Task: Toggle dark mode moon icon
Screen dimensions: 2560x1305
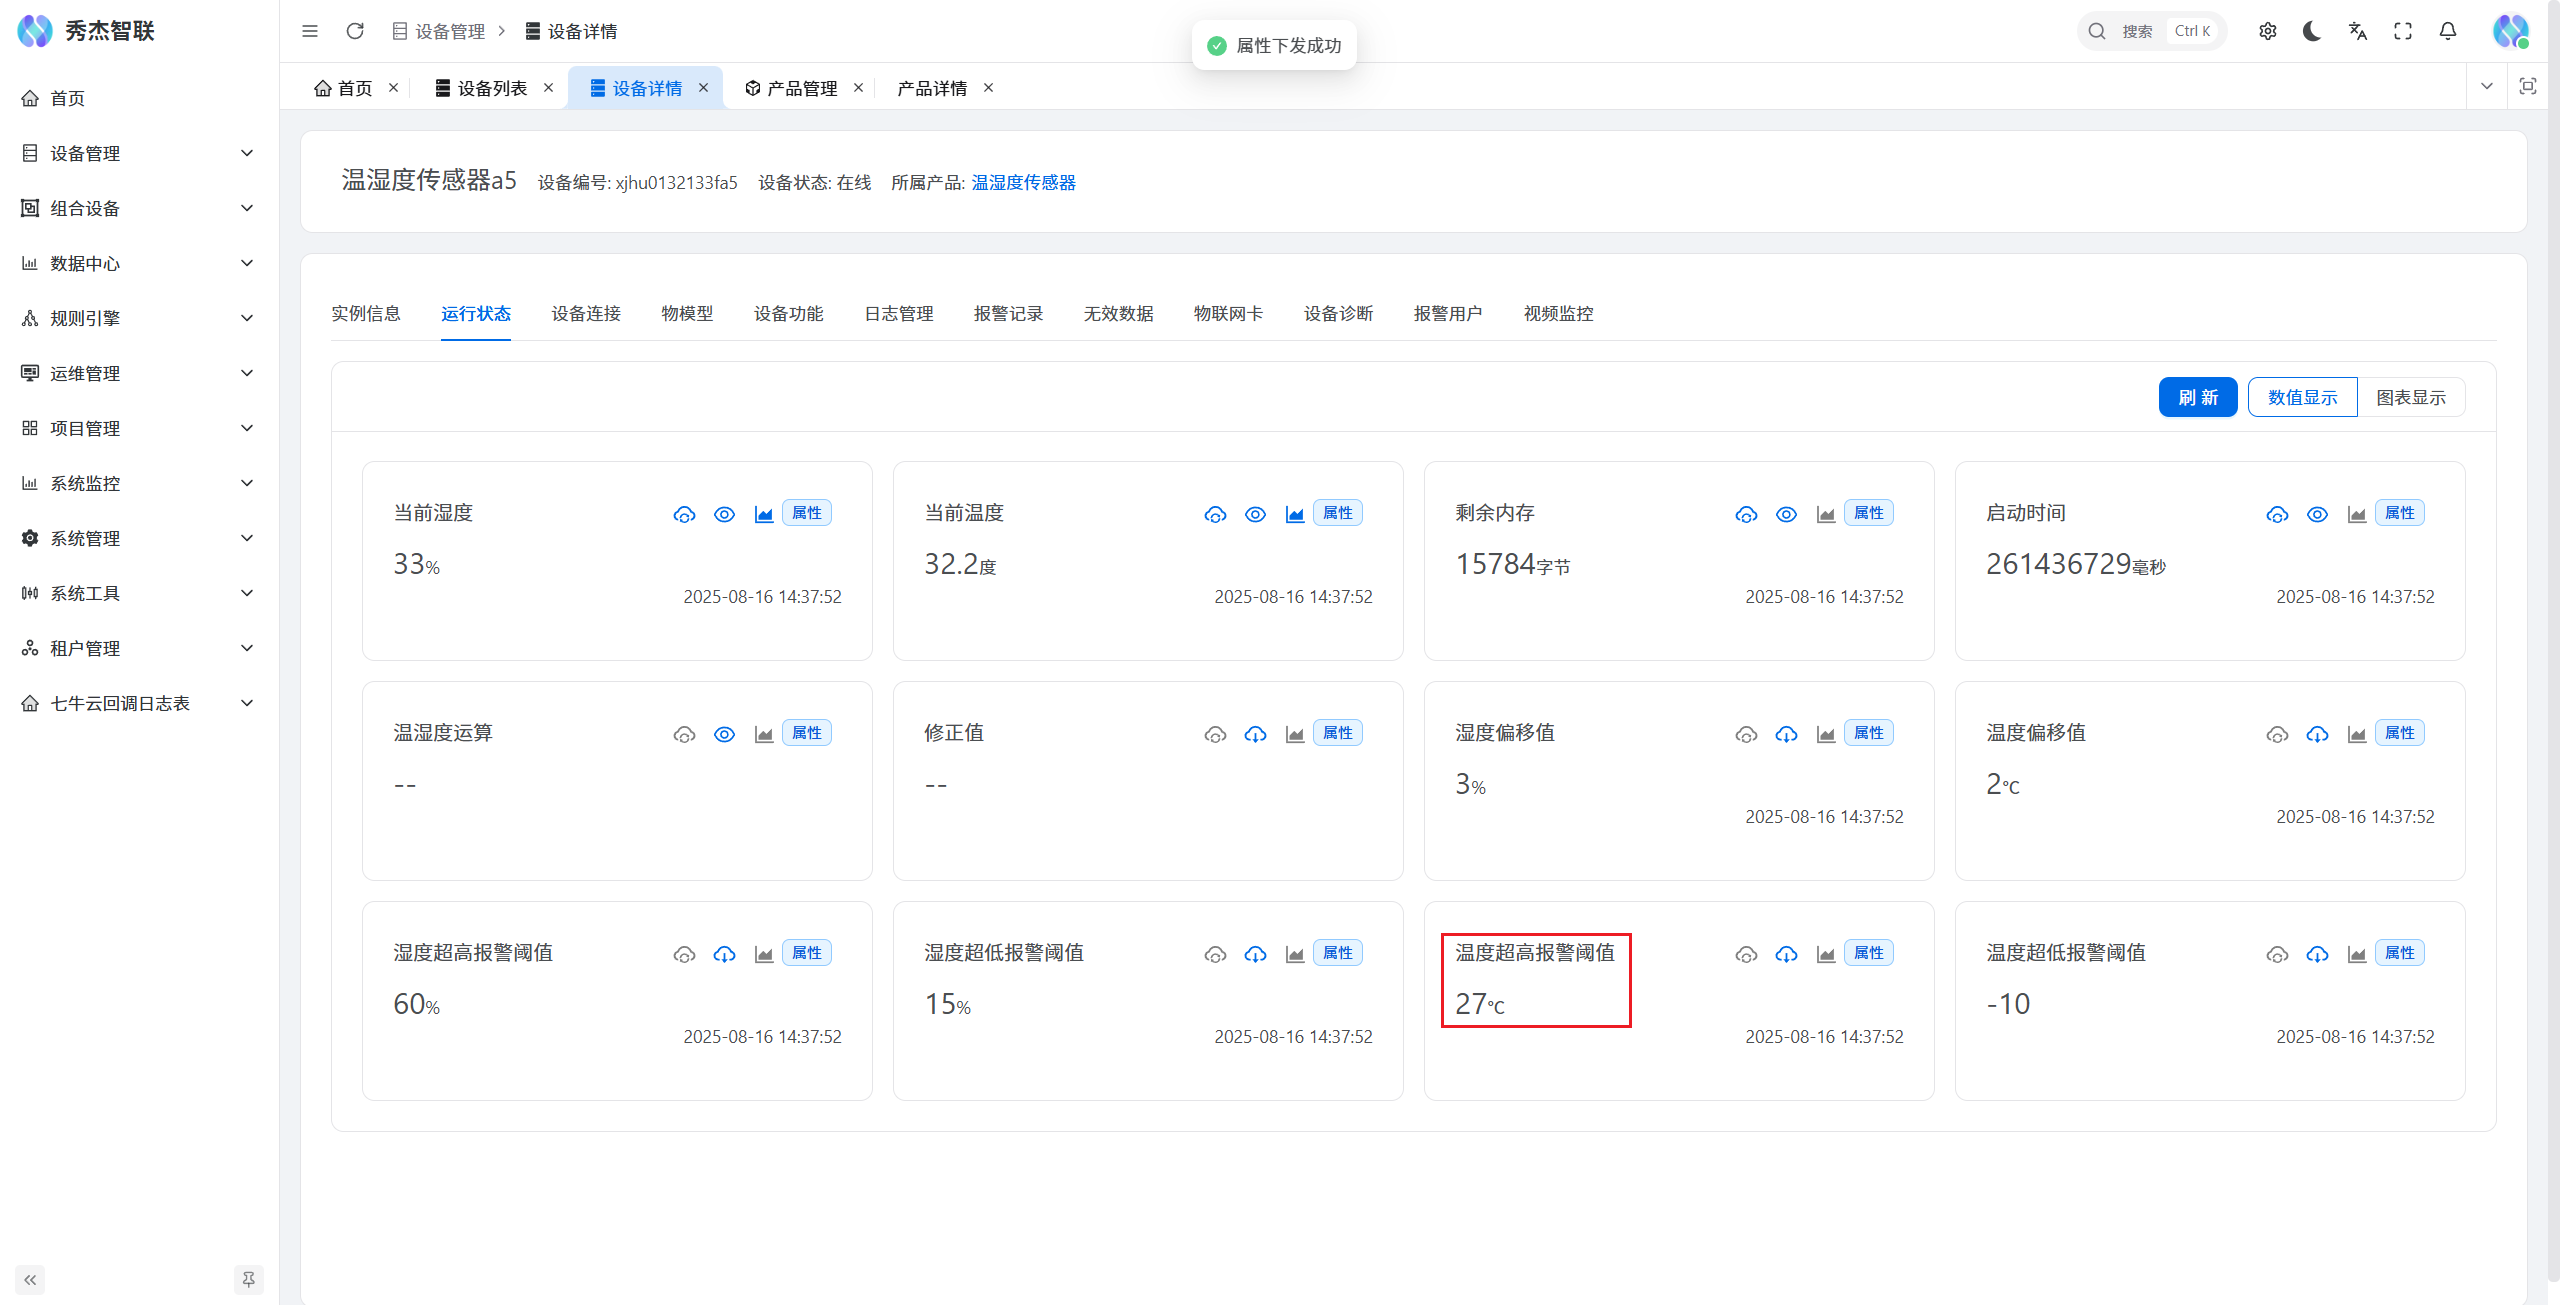Action: click(x=2312, y=31)
